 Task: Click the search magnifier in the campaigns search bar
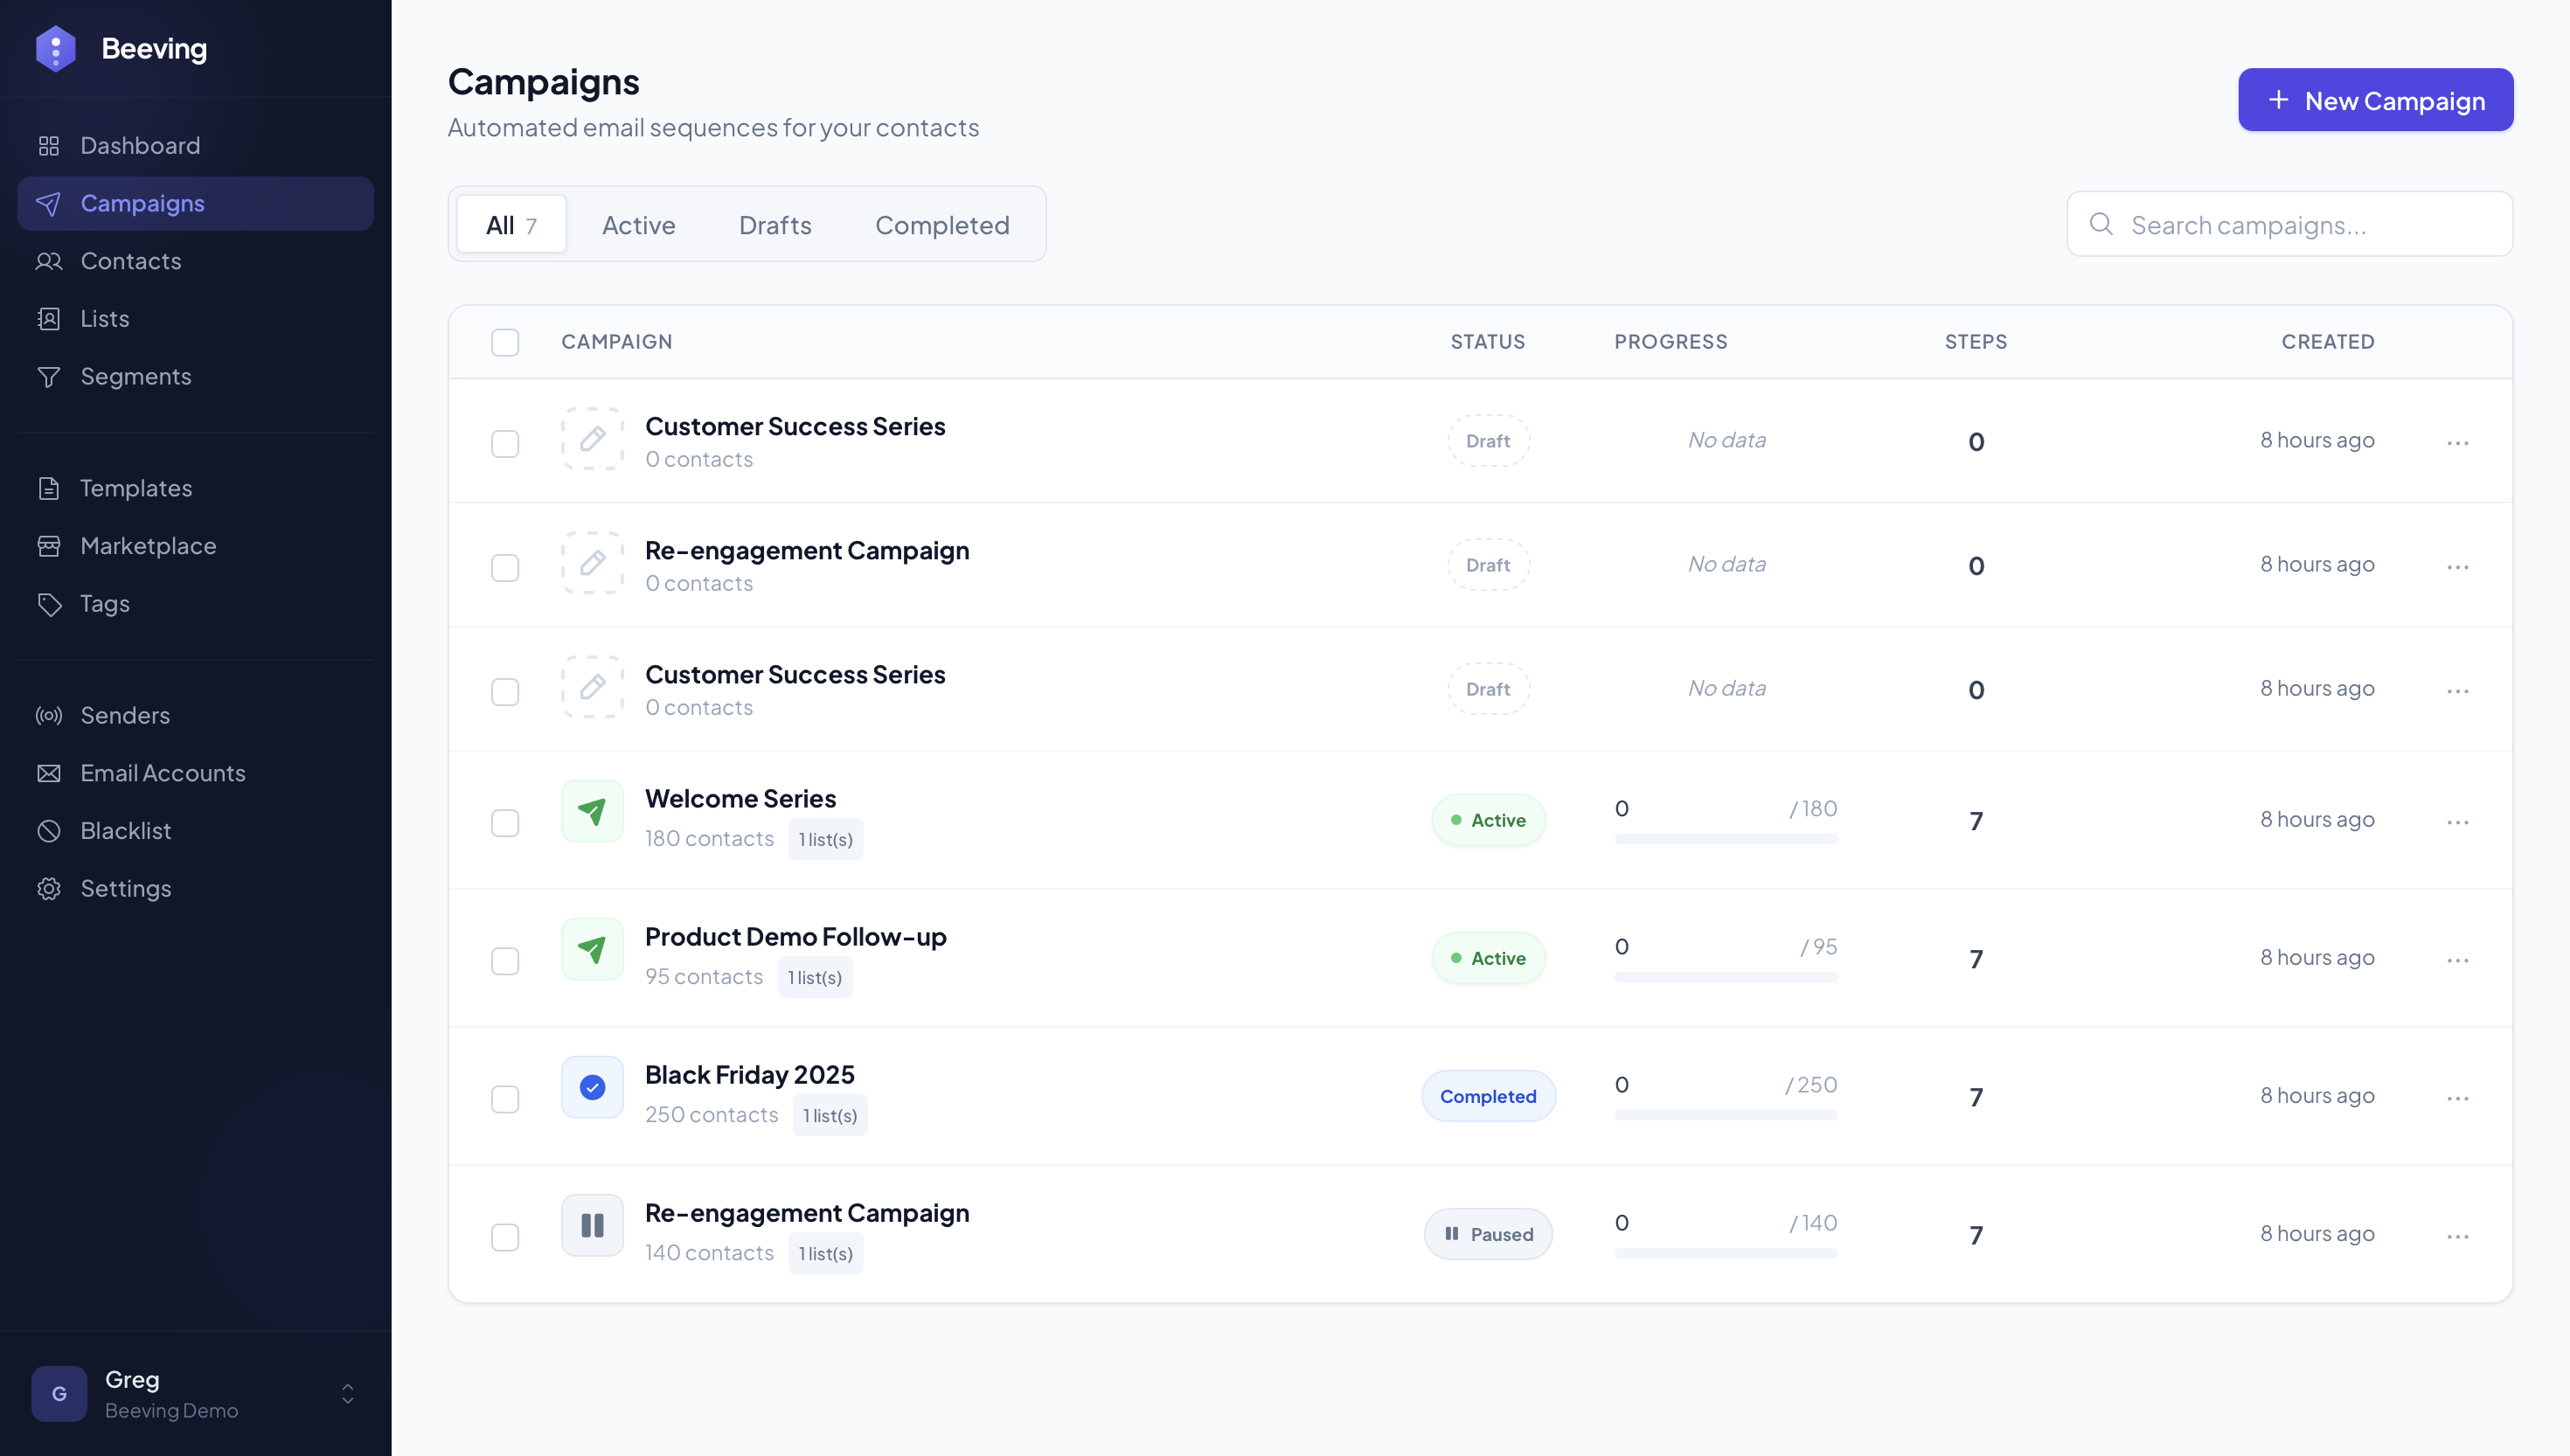tap(2102, 224)
